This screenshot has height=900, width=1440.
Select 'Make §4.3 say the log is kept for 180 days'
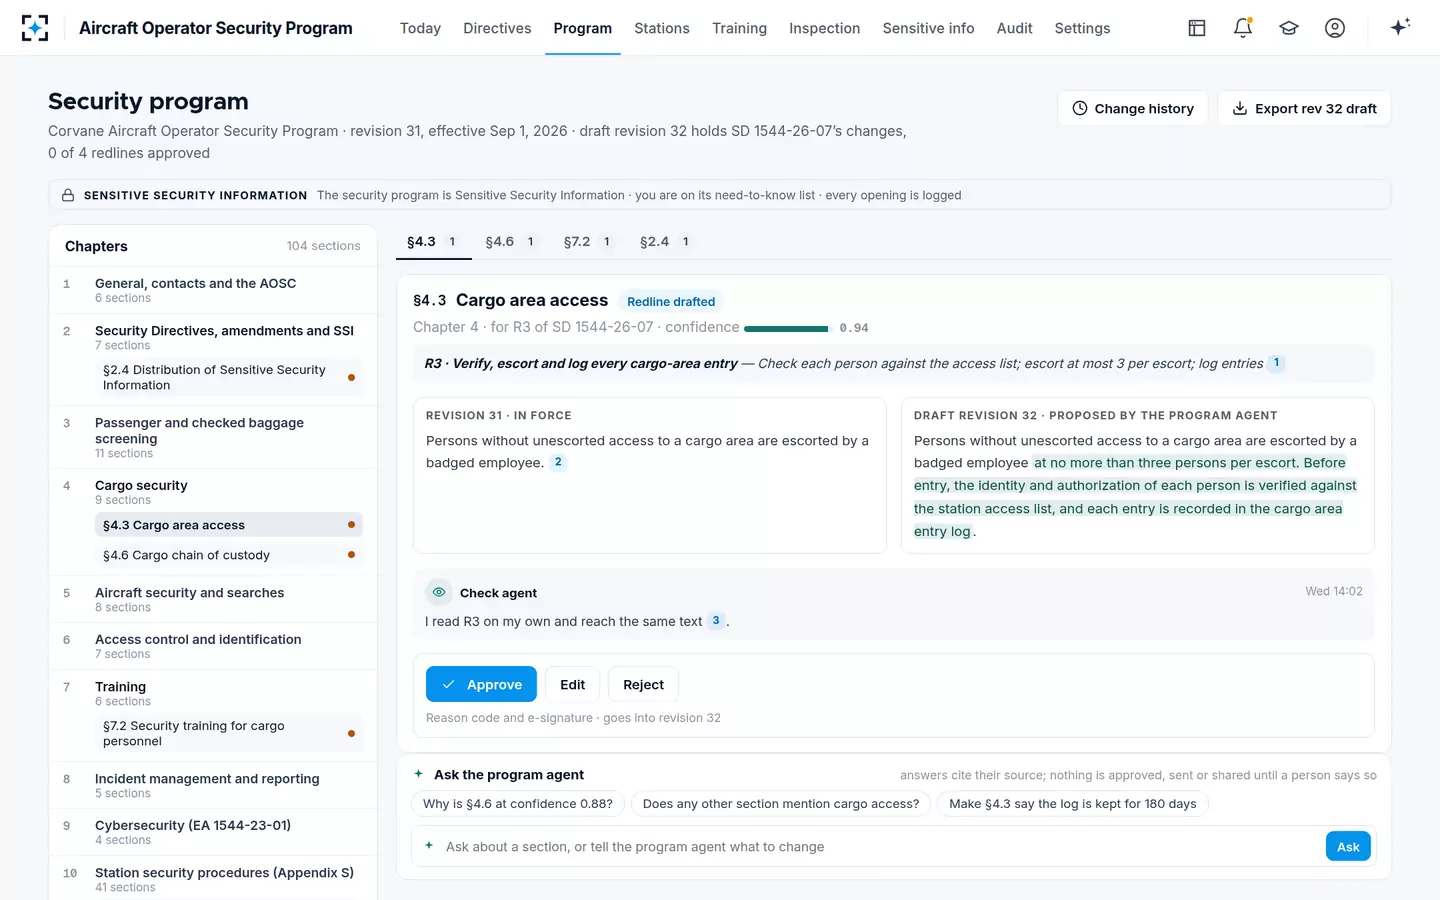tap(1072, 804)
